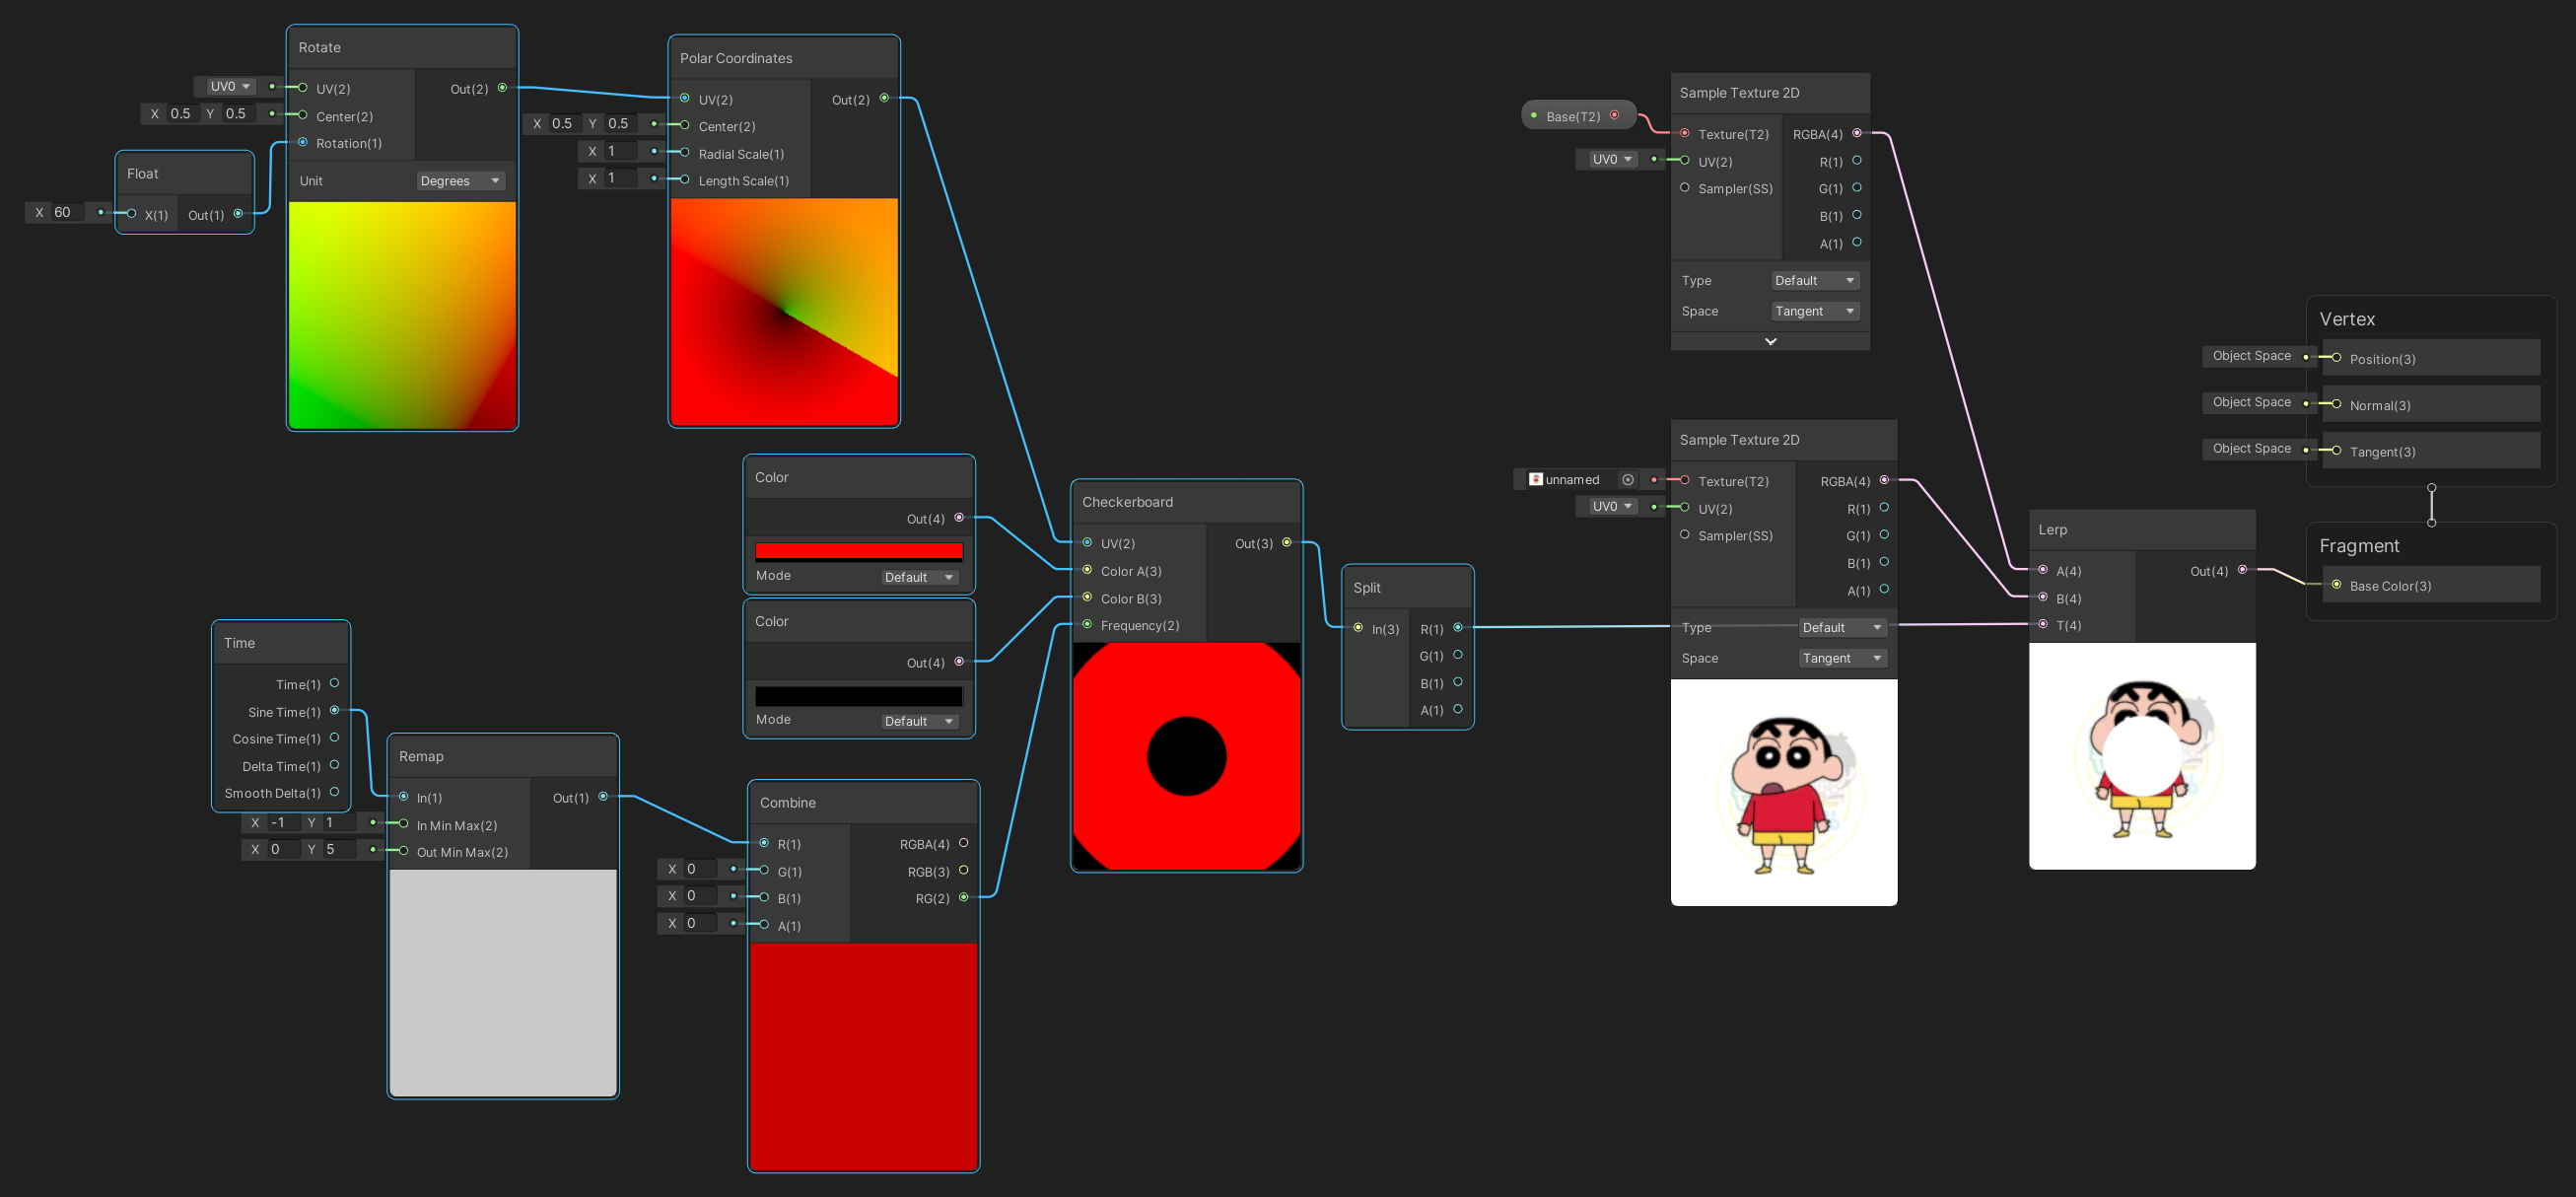This screenshot has height=1197, width=2576.
Task: Click the Split R(1) output port
Action: (x=1458, y=628)
